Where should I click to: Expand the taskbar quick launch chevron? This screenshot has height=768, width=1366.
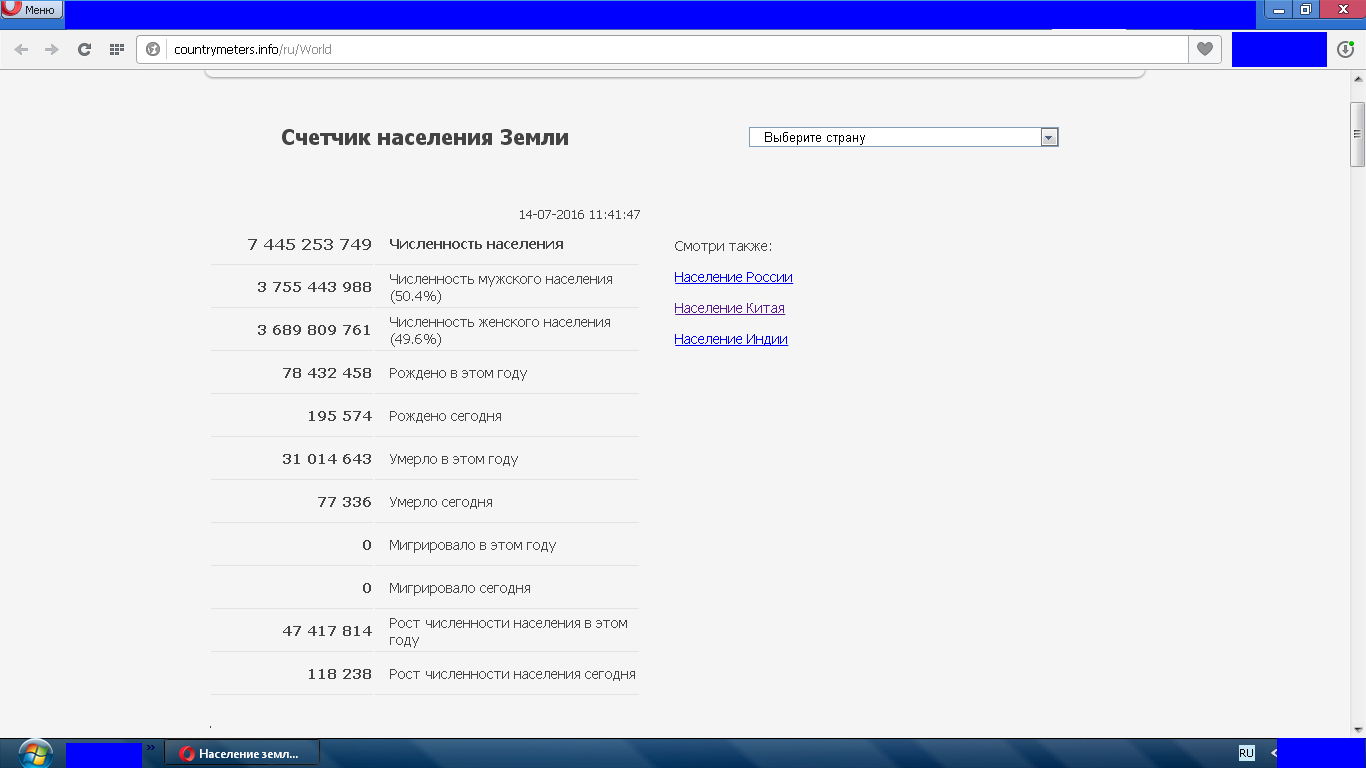click(151, 747)
